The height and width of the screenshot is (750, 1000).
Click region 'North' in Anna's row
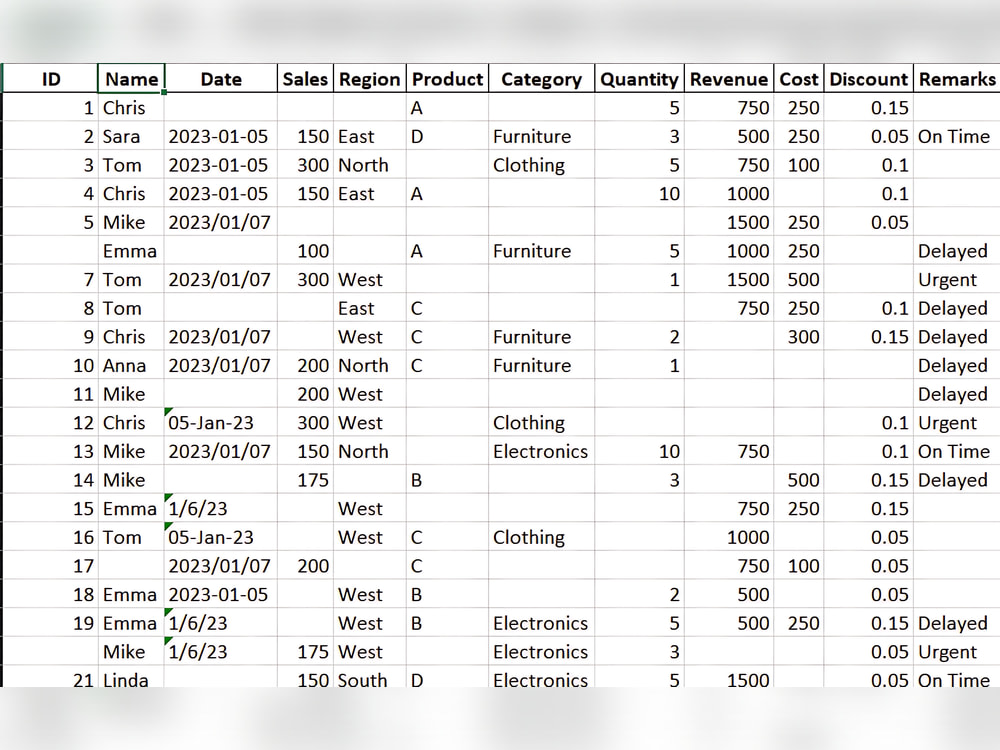click(x=369, y=365)
